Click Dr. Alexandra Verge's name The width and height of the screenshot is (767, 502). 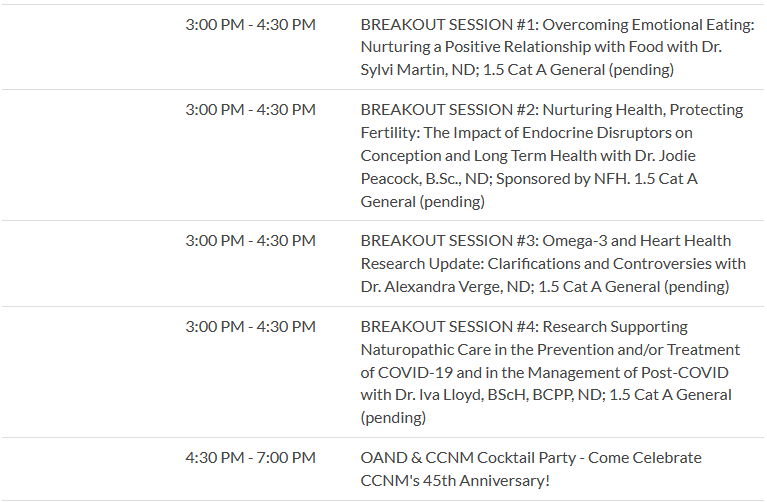click(445, 287)
